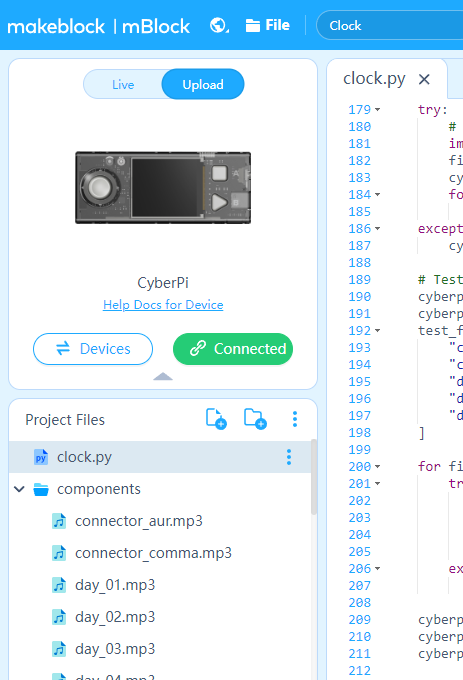Open Help Docs for Device link
The height and width of the screenshot is (680, 463).
pyautogui.click(x=163, y=304)
